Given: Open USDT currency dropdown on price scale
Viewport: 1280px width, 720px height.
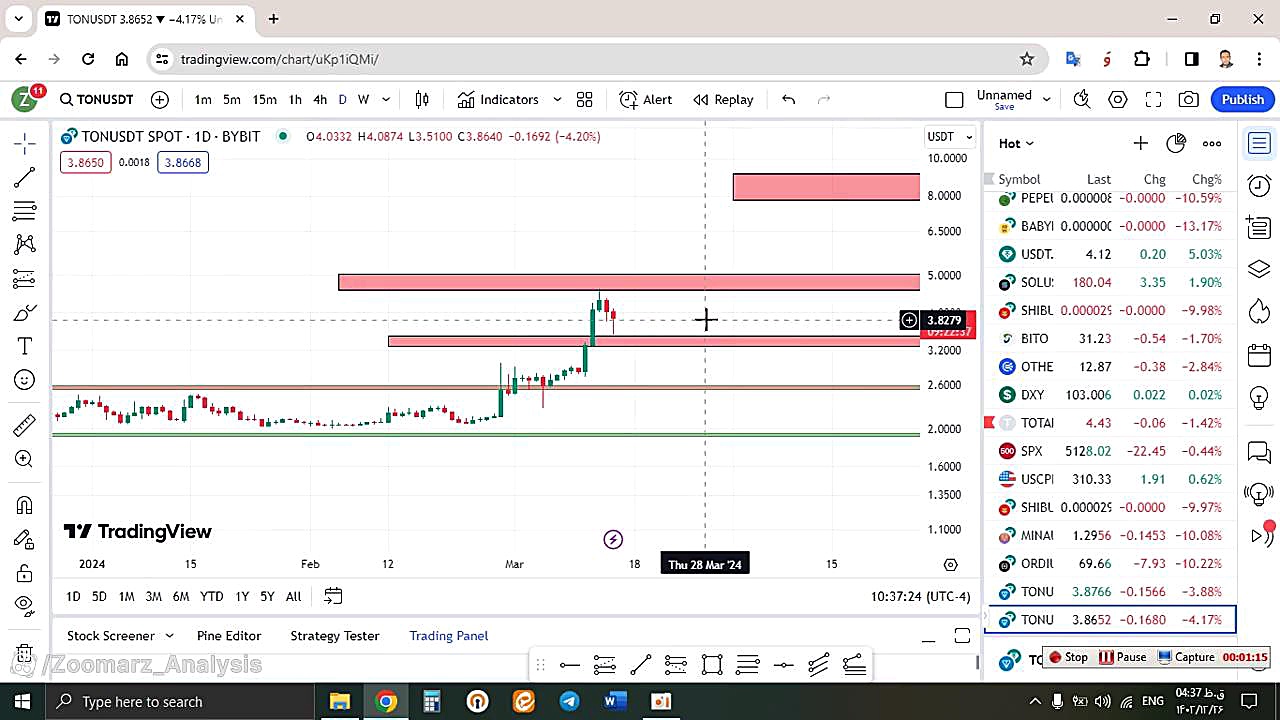Looking at the screenshot, I should (x=950, y=136).
